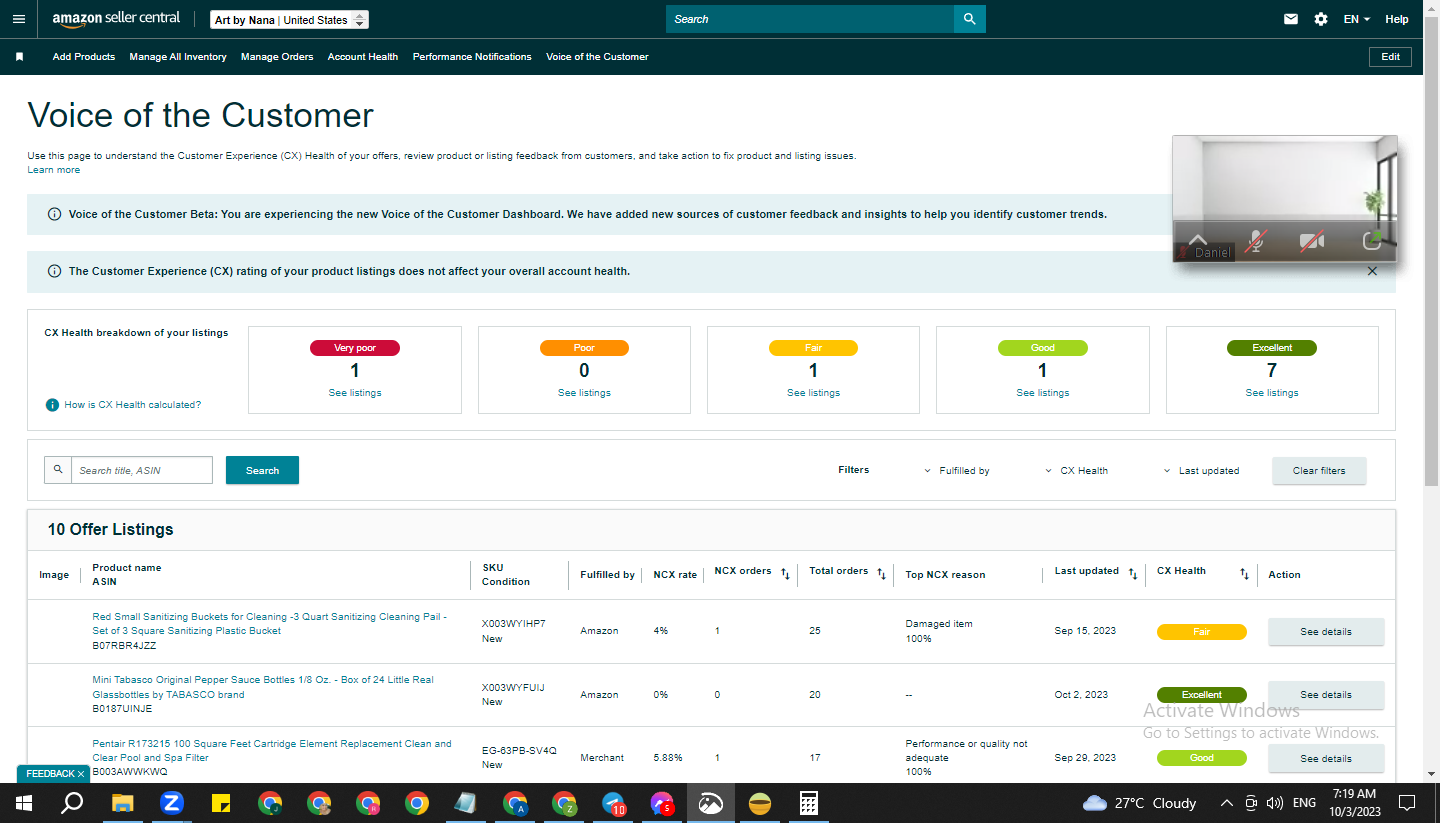
Task: Open Manage All Inventory
Action: 178,57
